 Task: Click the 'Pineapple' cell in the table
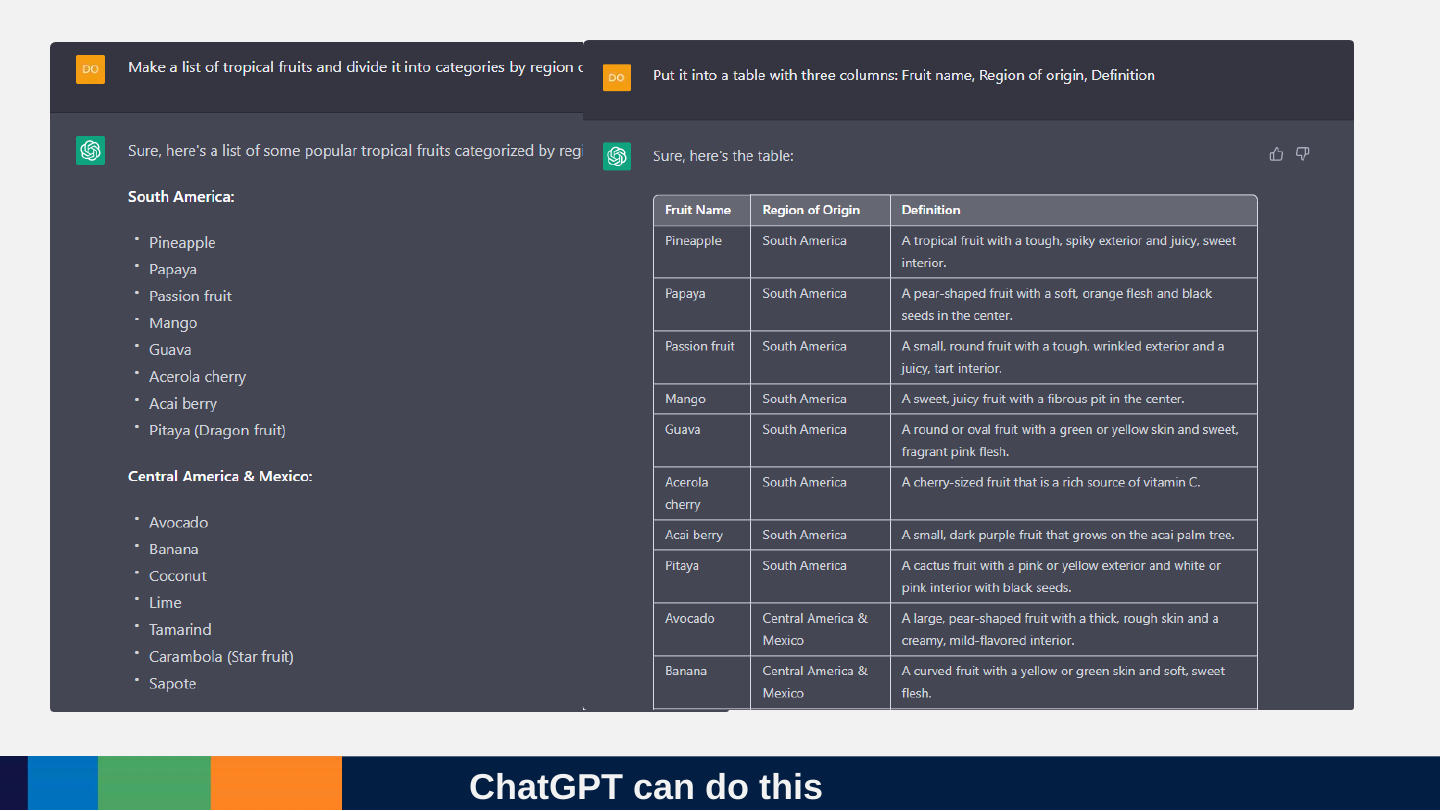[x=702, y=252]
